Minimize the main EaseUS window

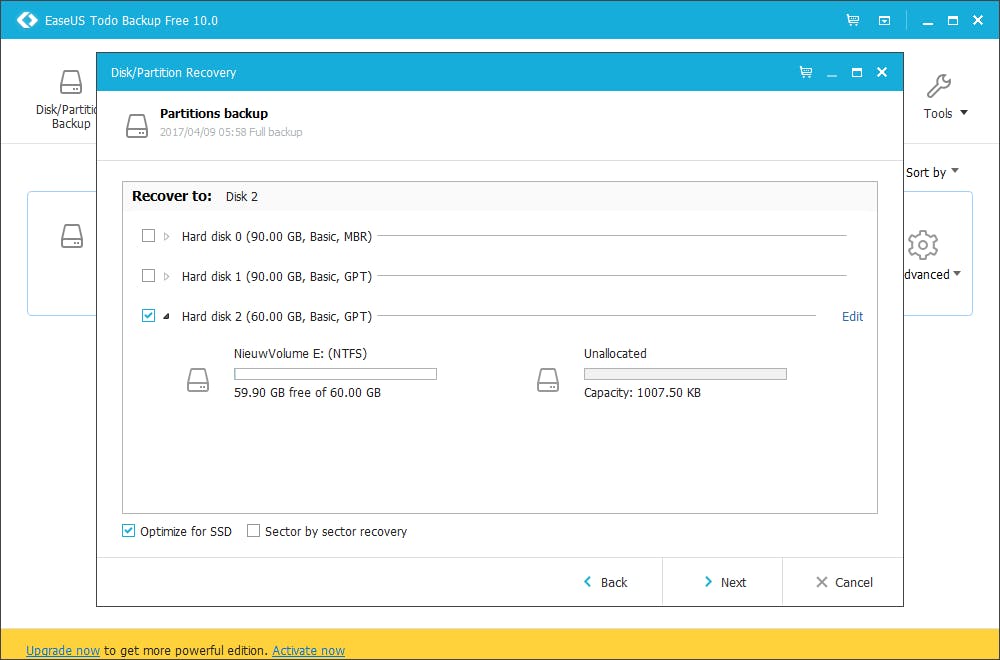928,22
